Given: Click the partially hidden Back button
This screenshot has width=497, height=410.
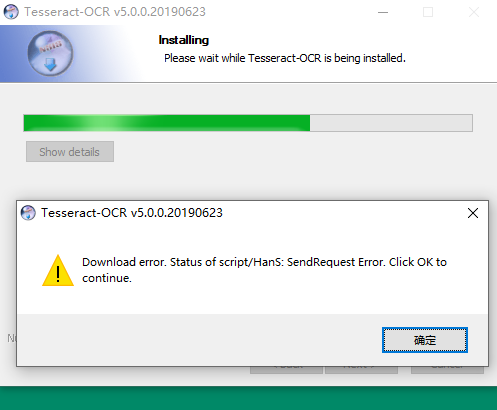Looking at the screenshot, I should point(286,370).
